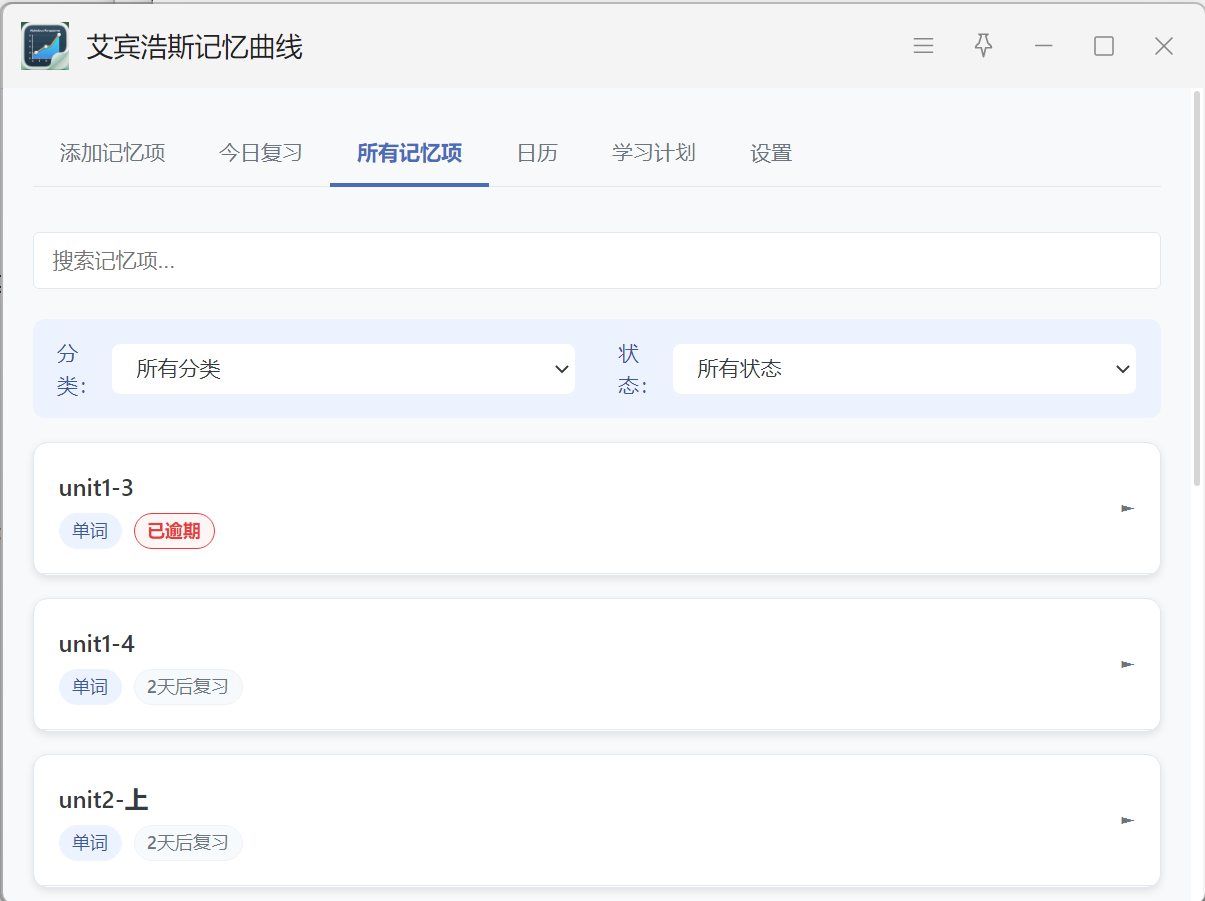1205x901 pixels.
Task: Open the 所有状态 status dropdown
Action: pyautogui.click(x=904, y=369)
